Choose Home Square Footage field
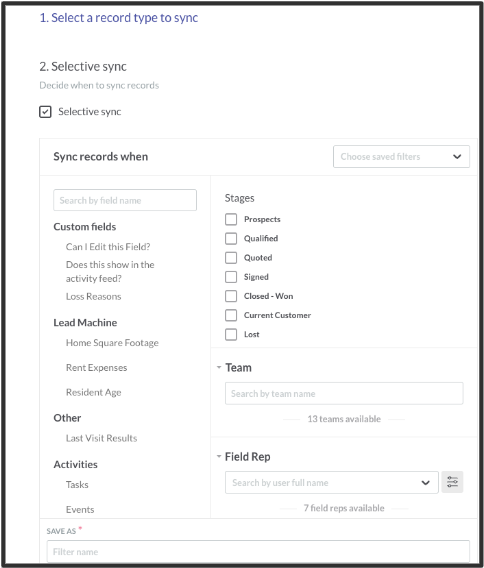Viewport: 484px width, 568px height. pyautogui.click(x=112, y=343)
